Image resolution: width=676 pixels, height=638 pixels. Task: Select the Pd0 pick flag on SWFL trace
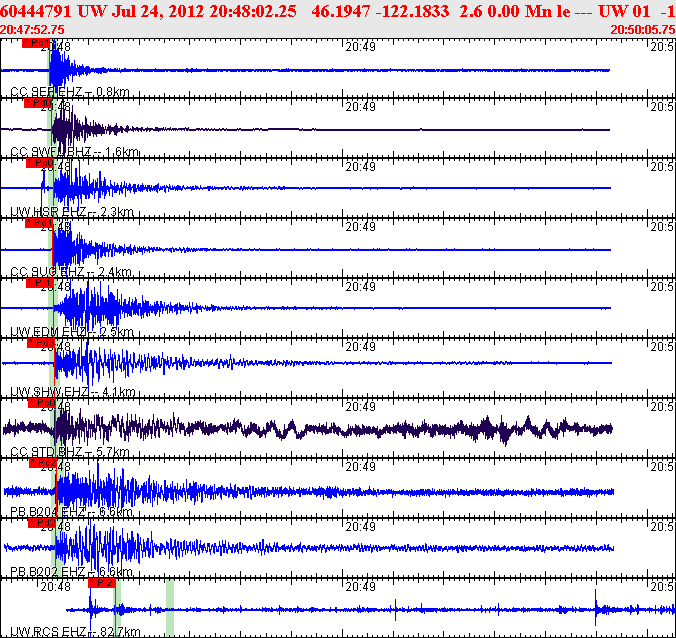click(x=37, y=102)
